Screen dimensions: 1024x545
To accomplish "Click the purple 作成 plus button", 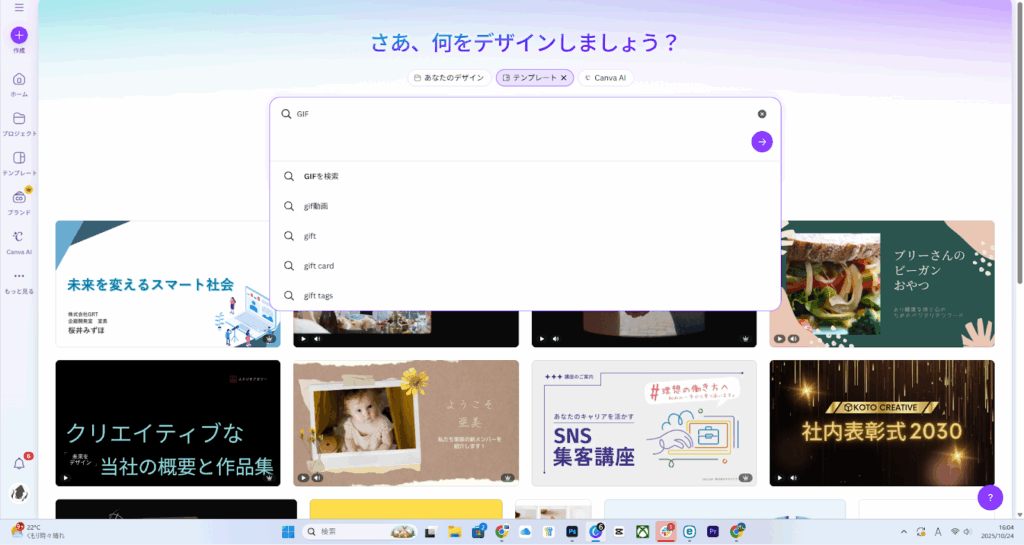I will 19,35.
